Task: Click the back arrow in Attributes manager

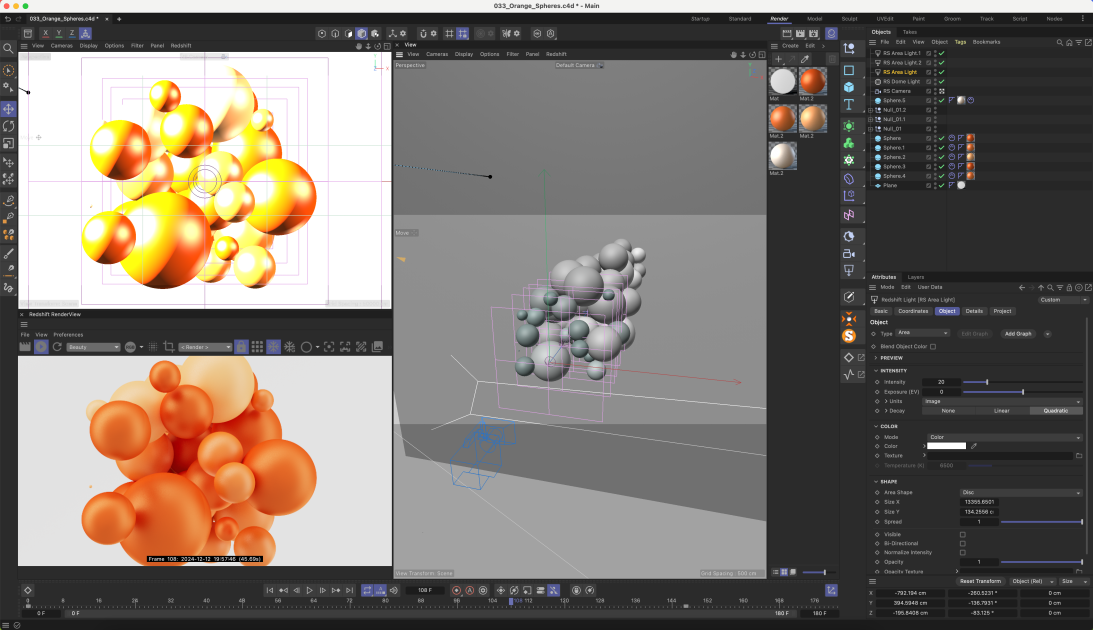Action: tap(1022, 287)
